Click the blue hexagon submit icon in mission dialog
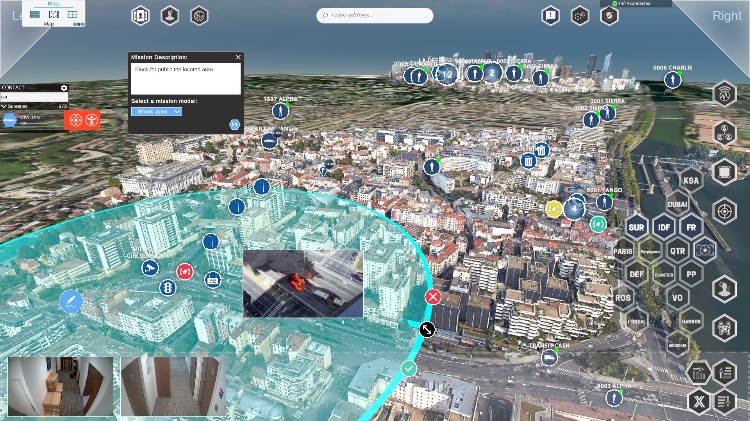The height and width of the screenshot is (421, 750). tap(234, 124)
